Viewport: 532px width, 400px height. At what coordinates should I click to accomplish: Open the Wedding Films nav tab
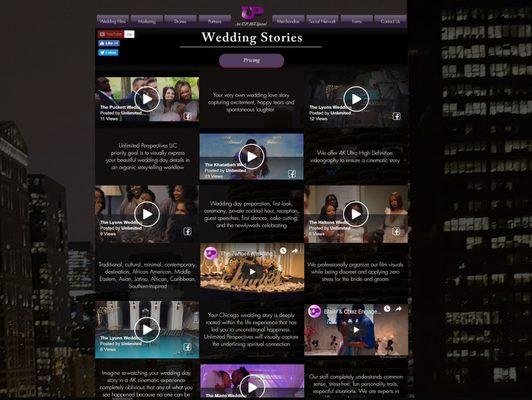click(113, 21)
